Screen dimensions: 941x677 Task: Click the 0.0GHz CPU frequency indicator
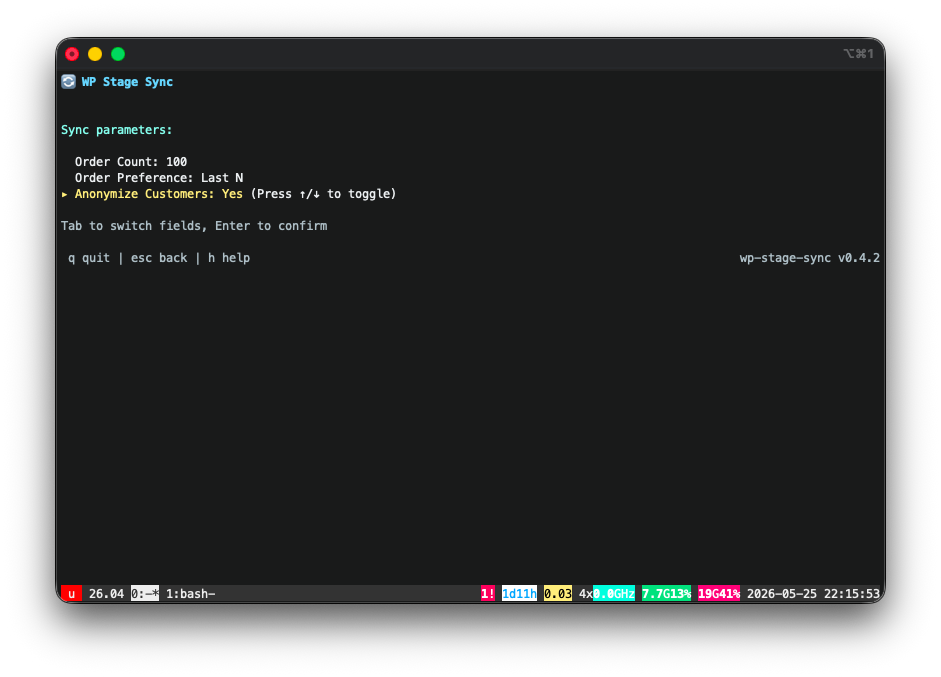click(614, 594)
